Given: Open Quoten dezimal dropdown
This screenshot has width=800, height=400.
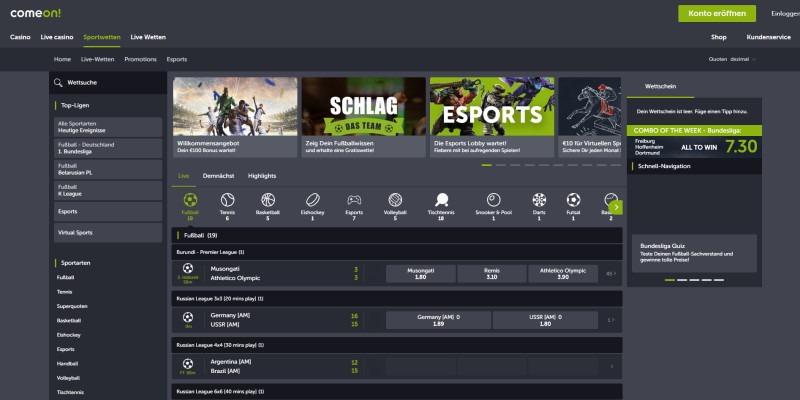Looking at the screenshot, I should click(x=732, y=59).
